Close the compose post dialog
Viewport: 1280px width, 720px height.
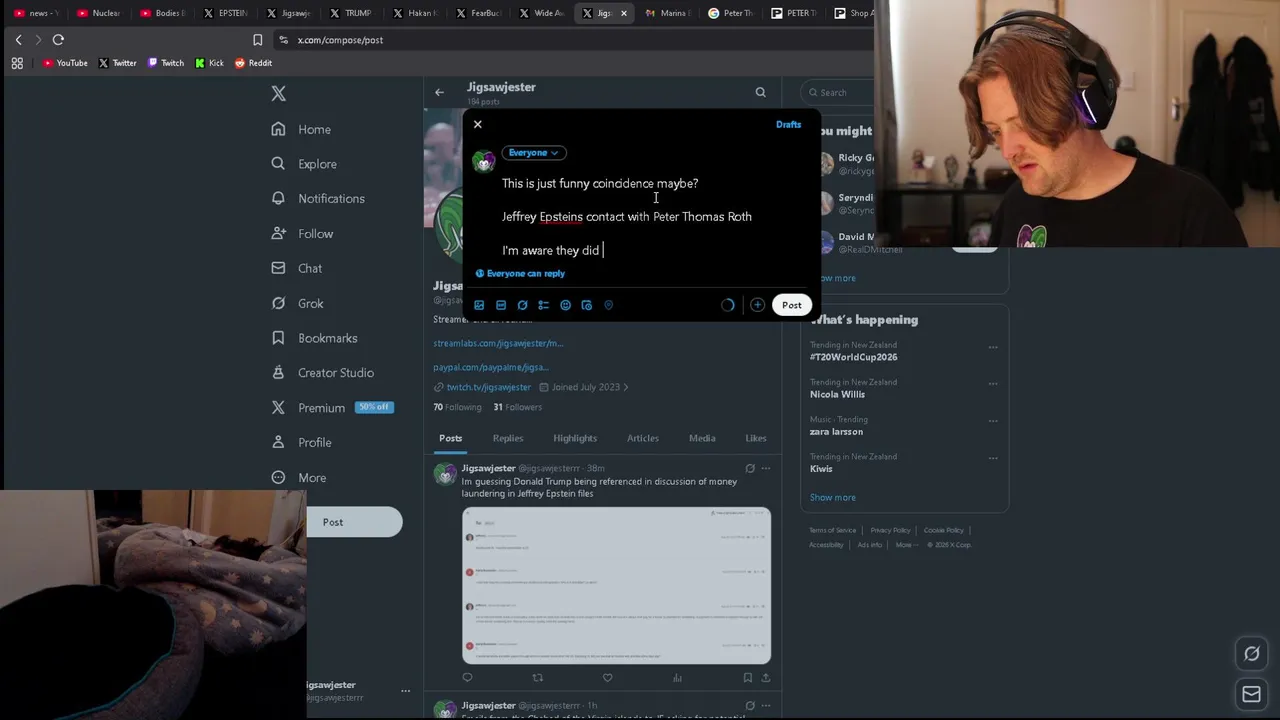coord(478,124)
